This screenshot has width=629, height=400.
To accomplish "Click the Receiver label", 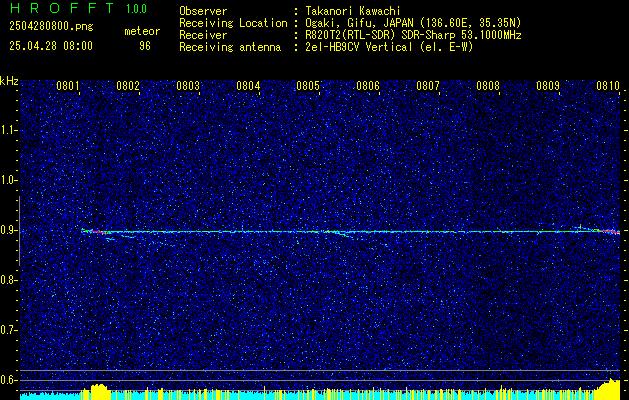I will pos(203,35).
